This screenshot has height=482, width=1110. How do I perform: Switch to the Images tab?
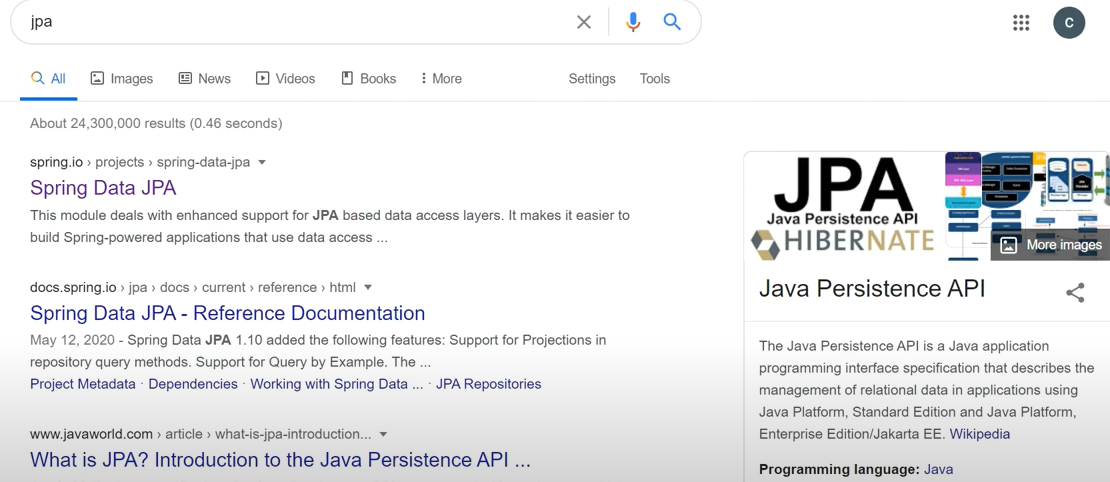[122, 79]
